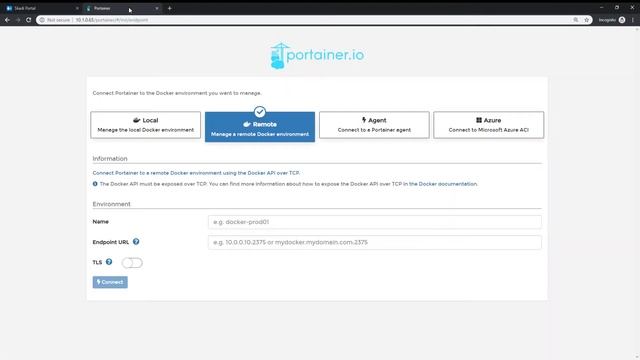Click the portainer.io logo
This screenshot has width=640, height=360.
click(317, 56)
